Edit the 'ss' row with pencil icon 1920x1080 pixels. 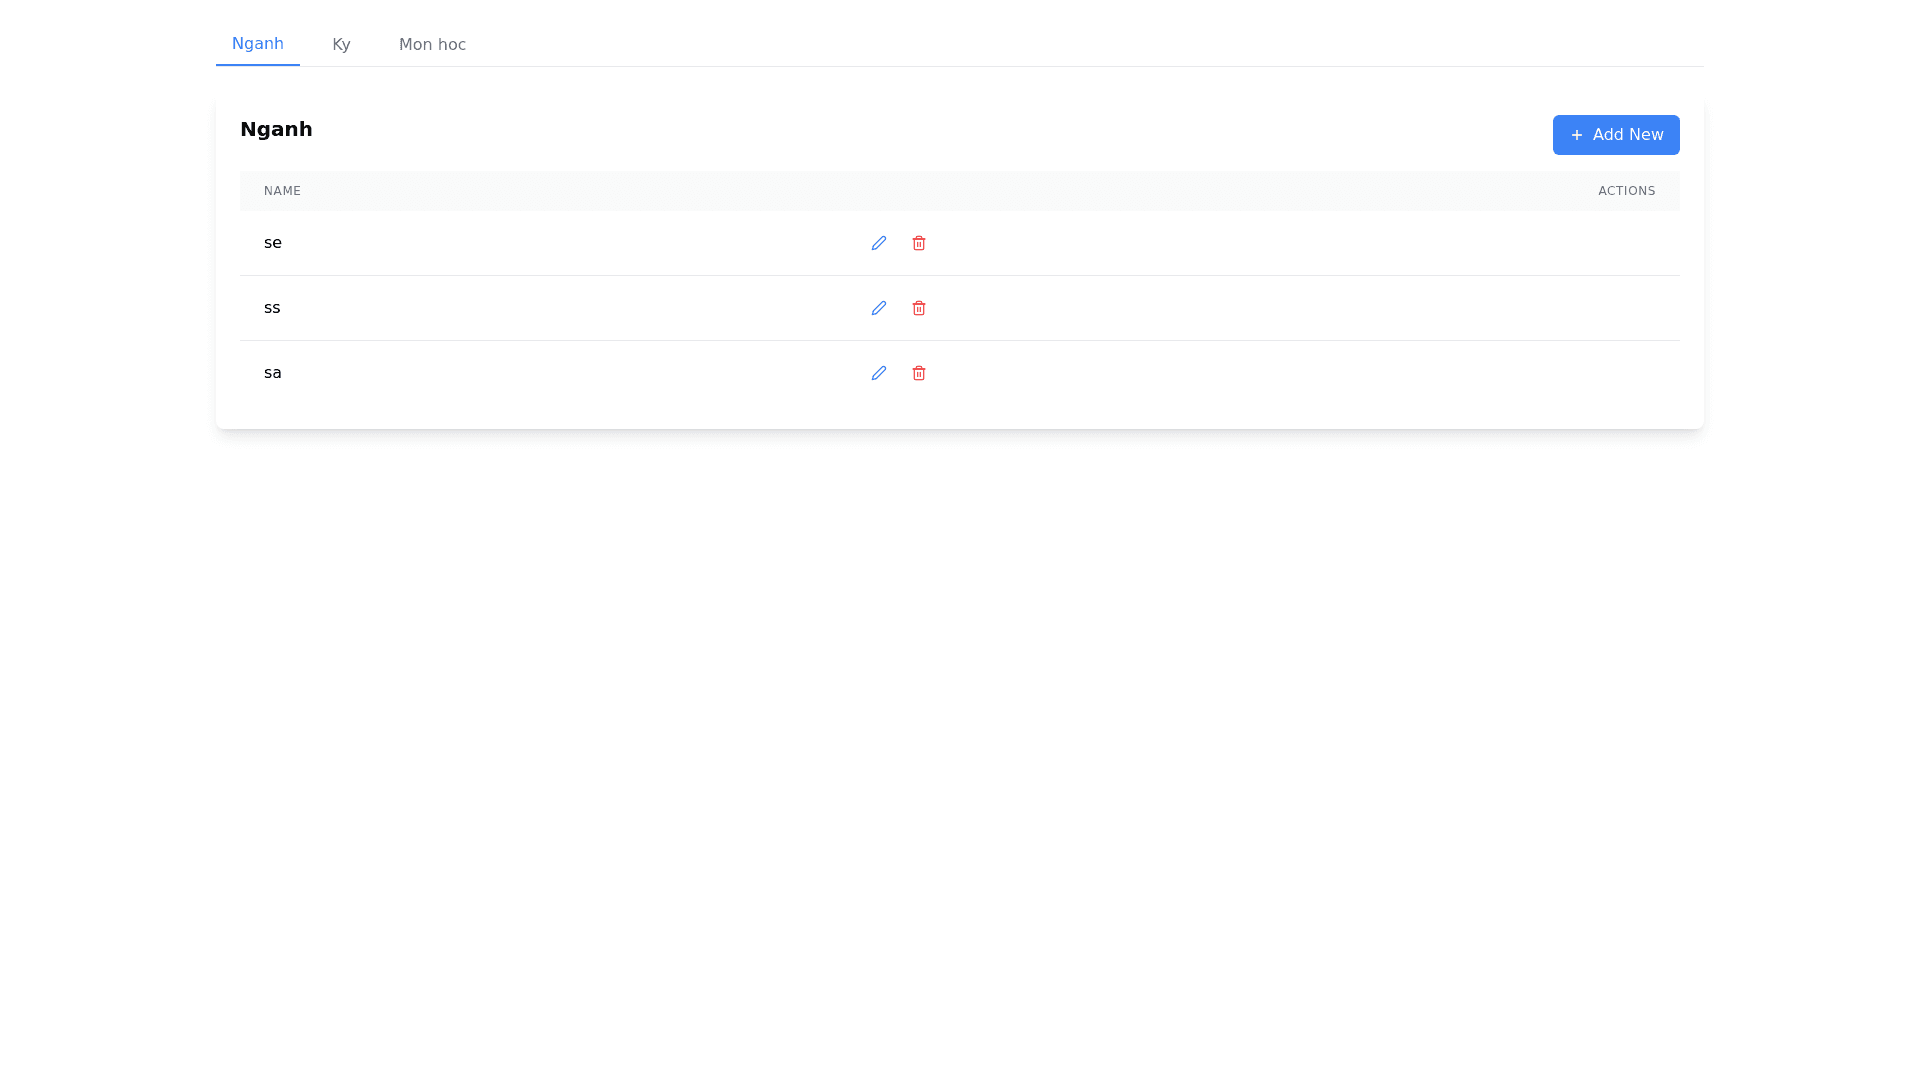(x=878, y=308)
